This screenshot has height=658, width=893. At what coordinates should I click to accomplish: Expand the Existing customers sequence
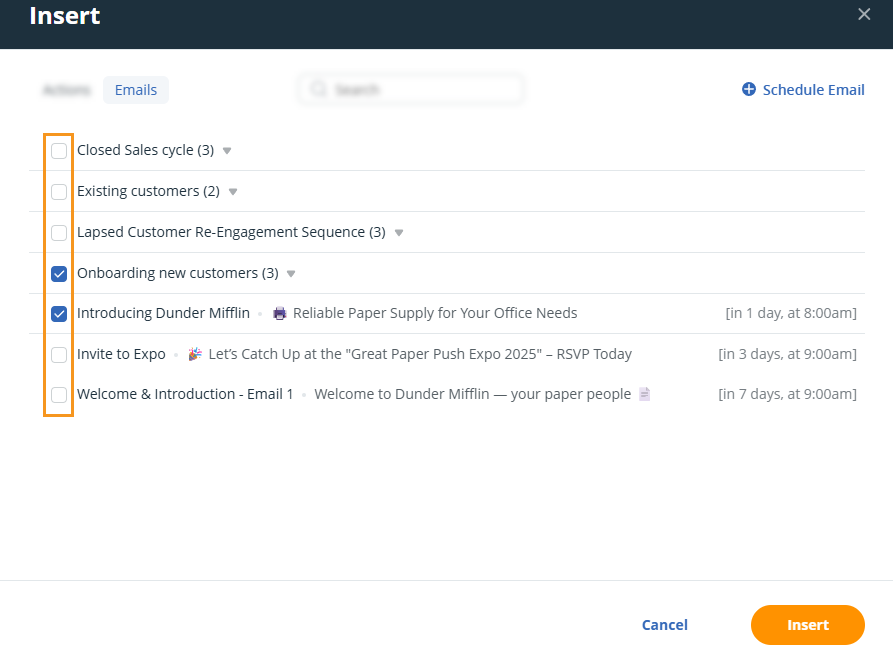(x=231, y=191)
